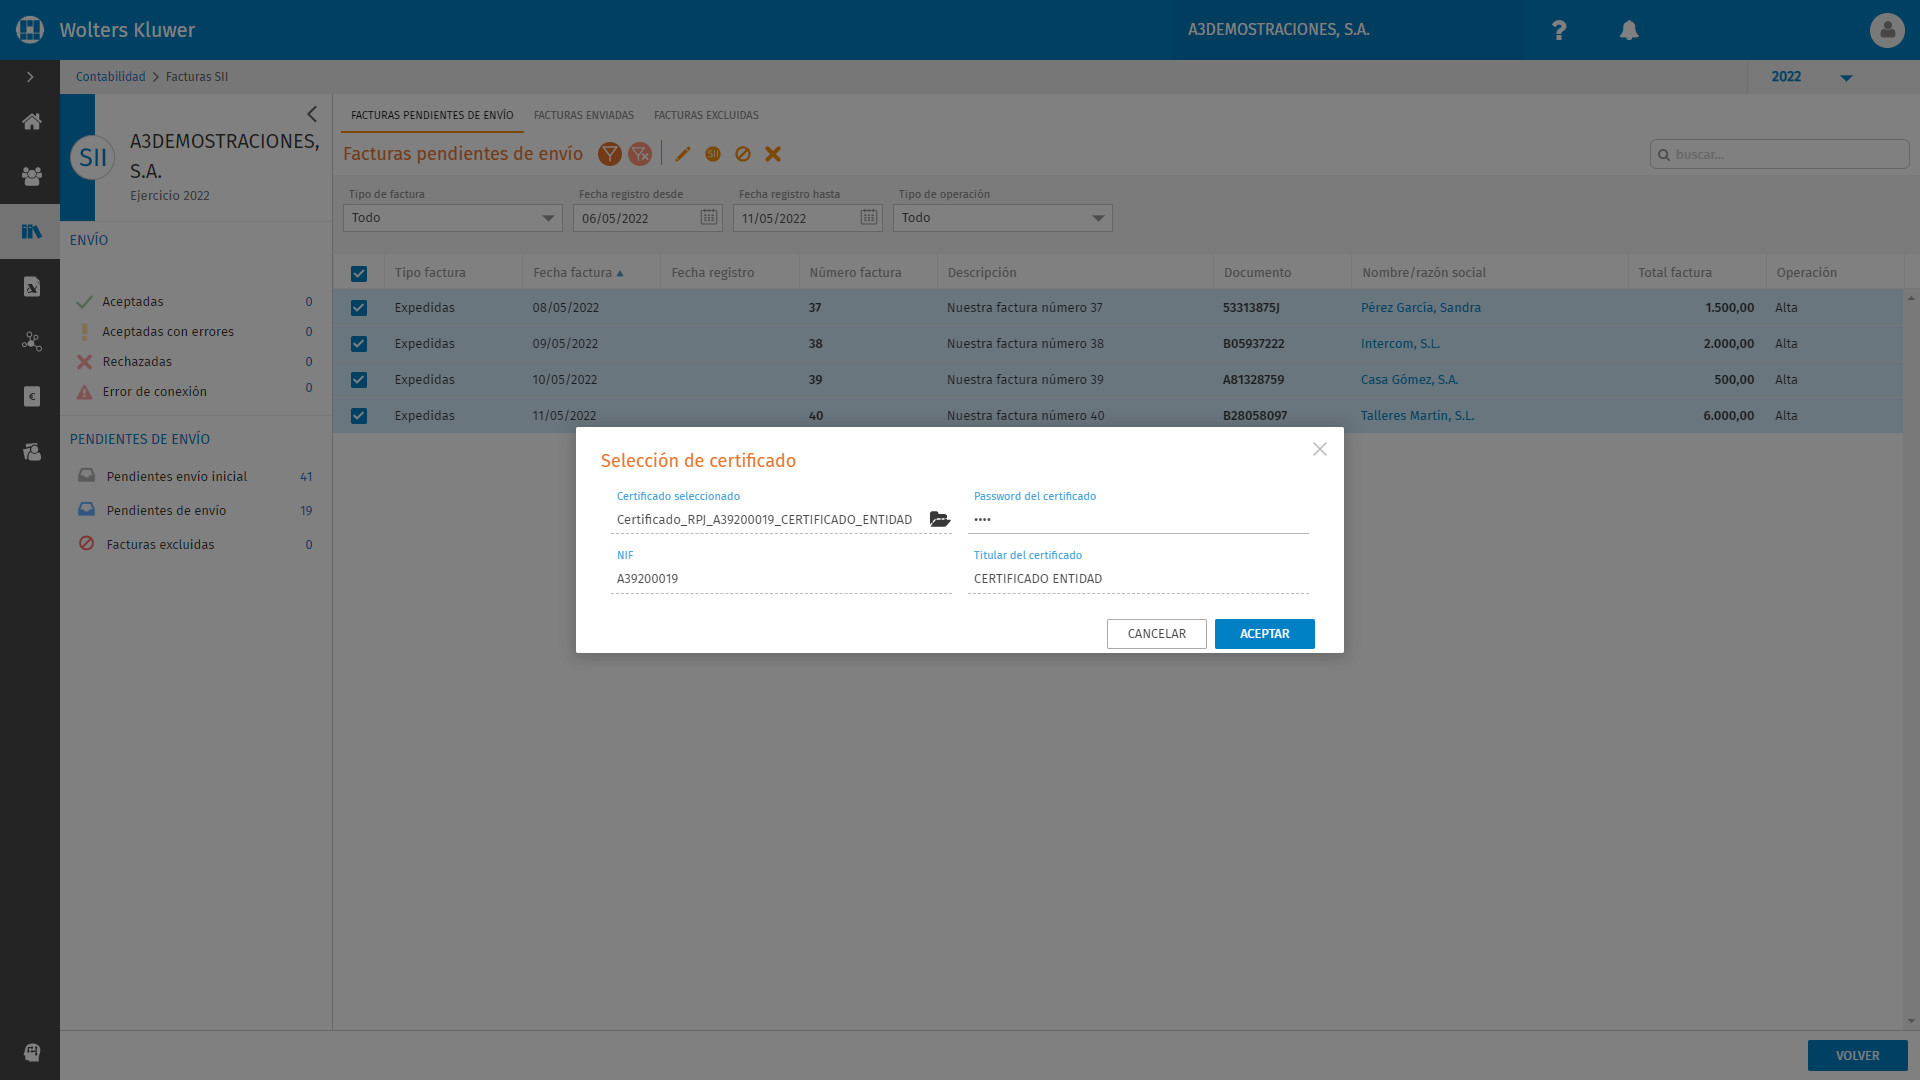Click the exclude invoice circle-slash toolbar icon
The height and width of the screenshot is (1080, 1920).
coord(743,154)
